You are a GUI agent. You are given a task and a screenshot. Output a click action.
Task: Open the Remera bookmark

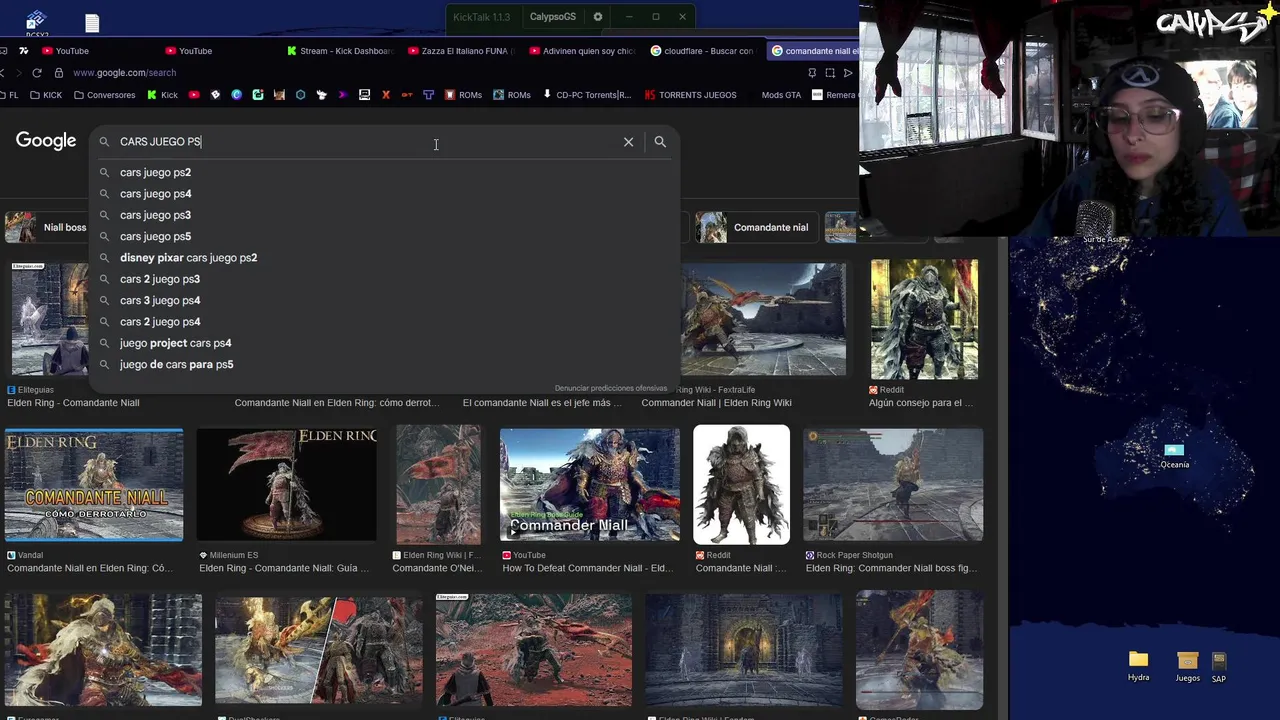pos(834,95)
